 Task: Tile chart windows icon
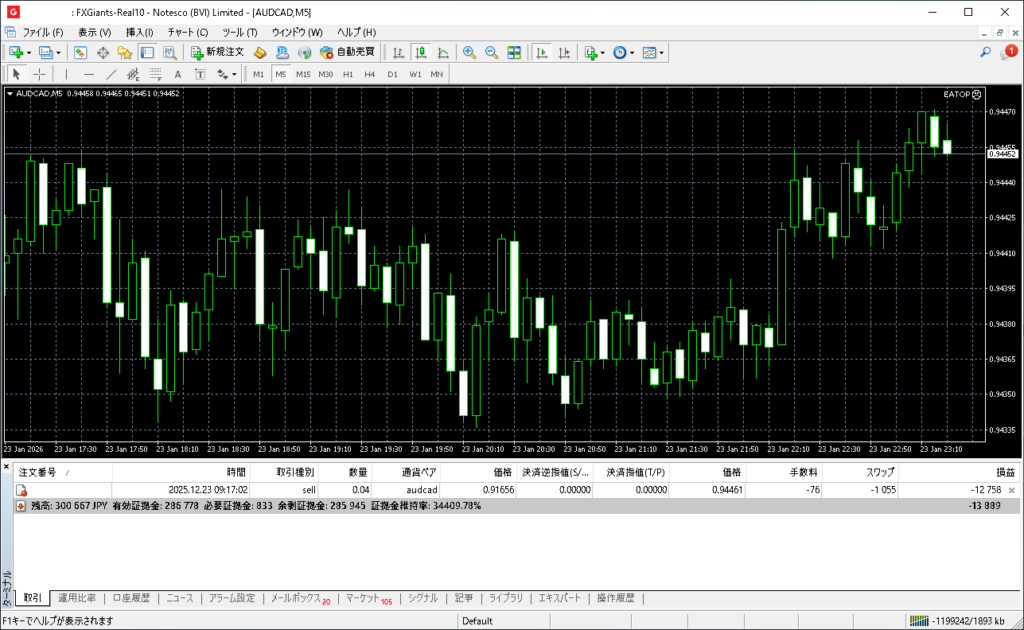pyautogui.click(x=514, y=52)
